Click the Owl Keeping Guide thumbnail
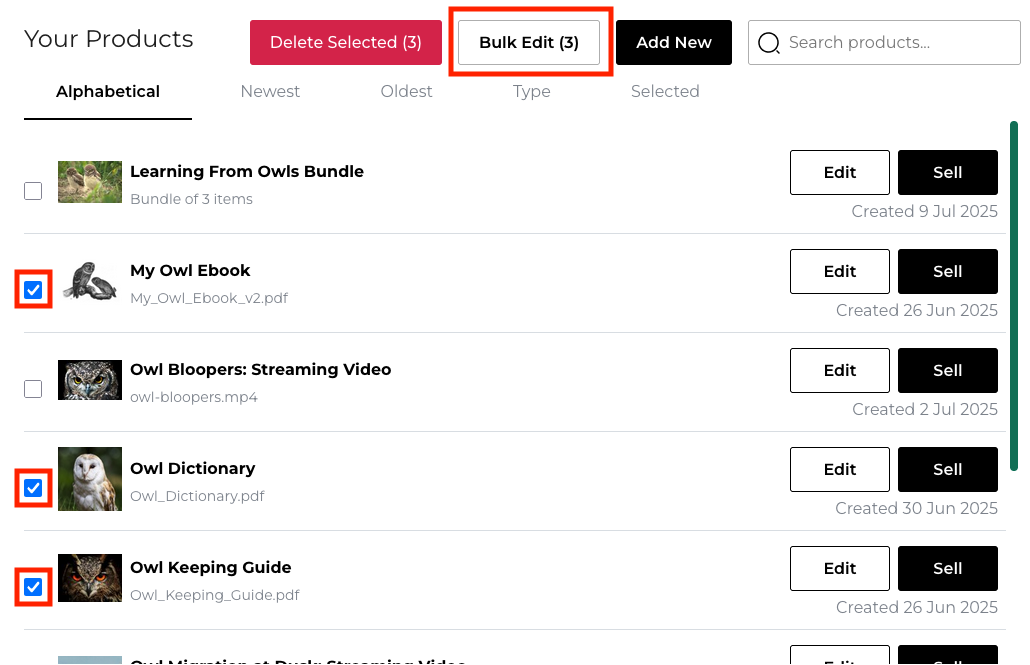1030x665 pixels. click(90, 578)
